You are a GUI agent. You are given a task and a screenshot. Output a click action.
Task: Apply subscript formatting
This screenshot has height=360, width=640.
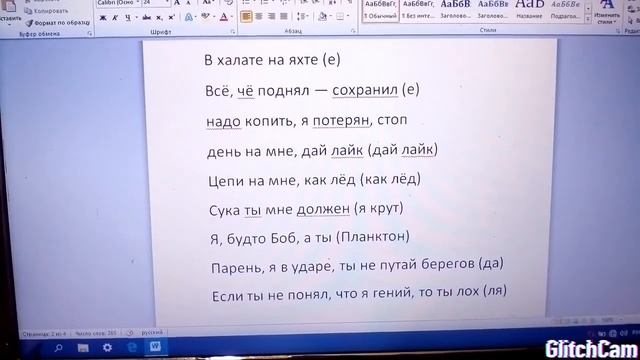click(159, 18)
